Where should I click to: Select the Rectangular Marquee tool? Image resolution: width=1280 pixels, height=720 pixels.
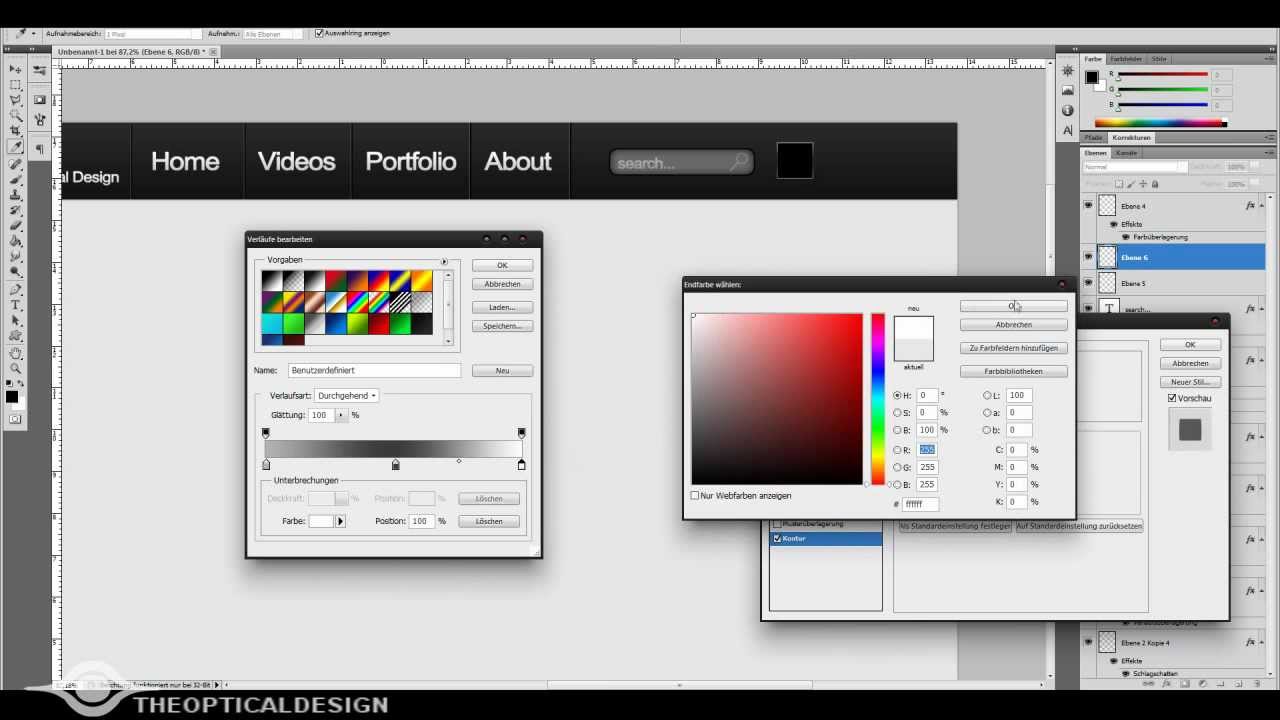16,85
